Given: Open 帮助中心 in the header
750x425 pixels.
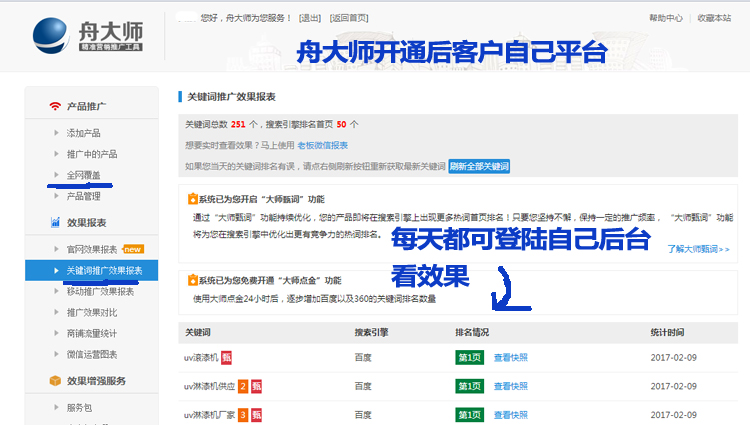Looking at the screenshot, I should coord(666,18).
